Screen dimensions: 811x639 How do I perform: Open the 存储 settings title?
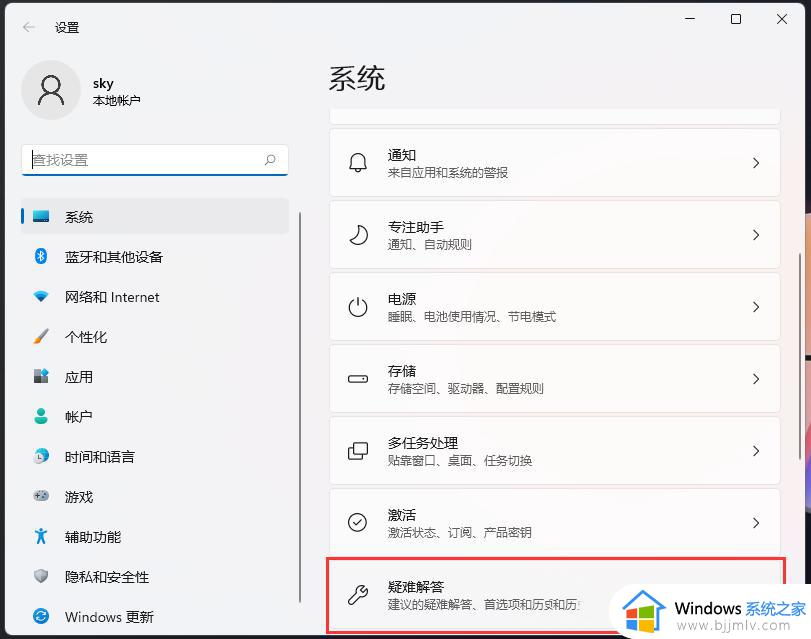click(402, 370)
